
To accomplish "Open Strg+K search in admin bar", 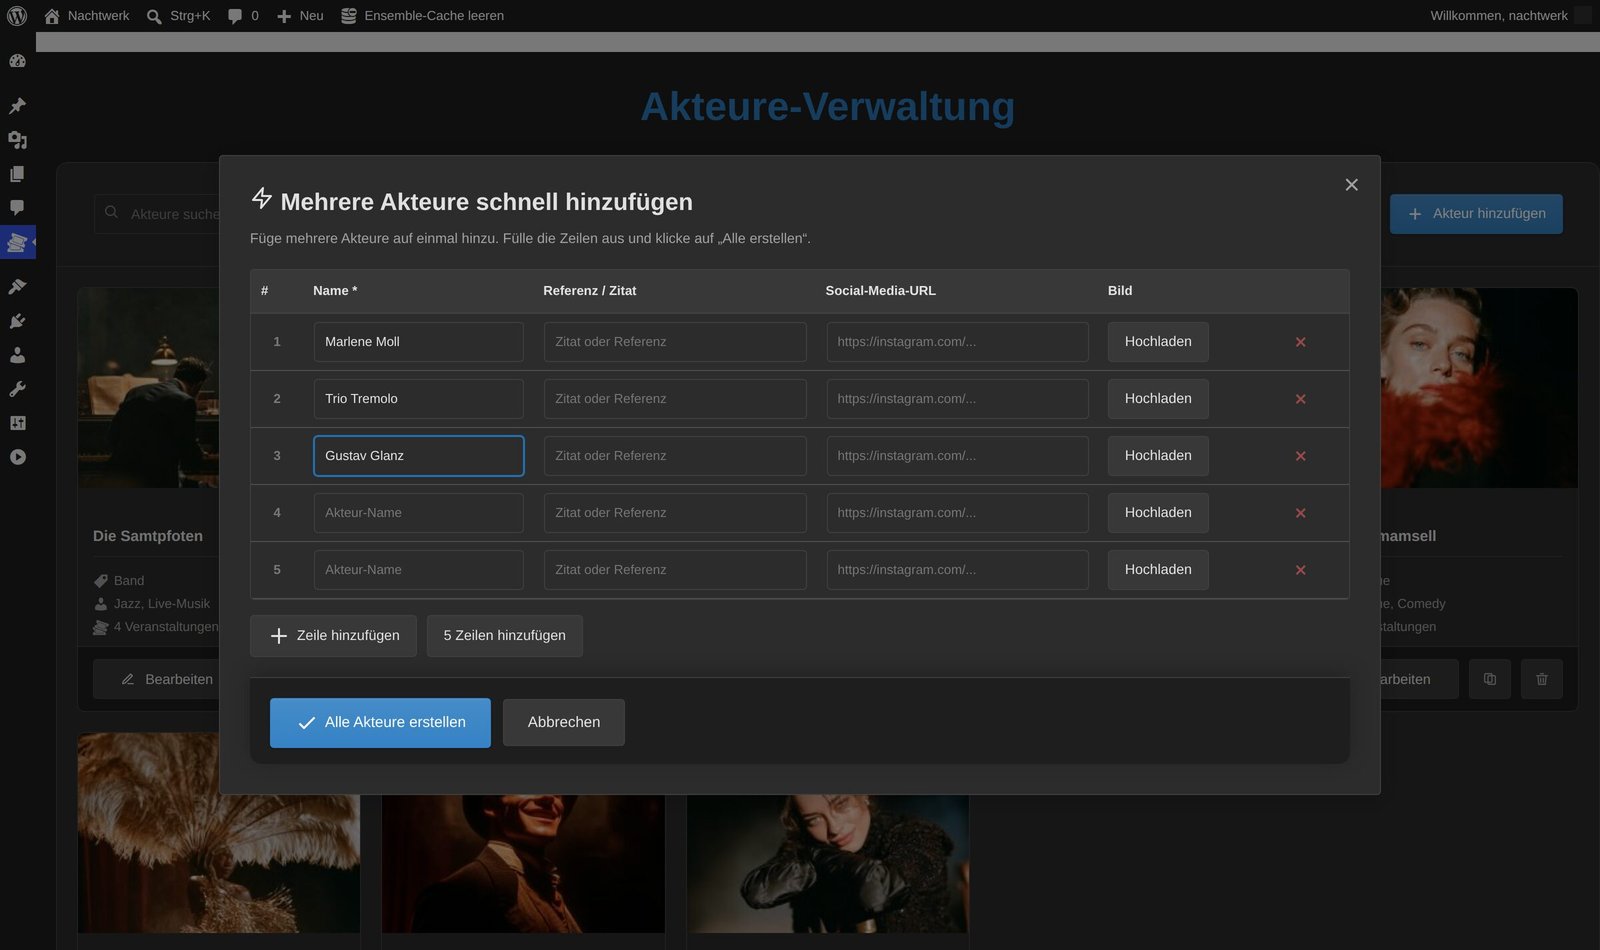I will 178,16.
